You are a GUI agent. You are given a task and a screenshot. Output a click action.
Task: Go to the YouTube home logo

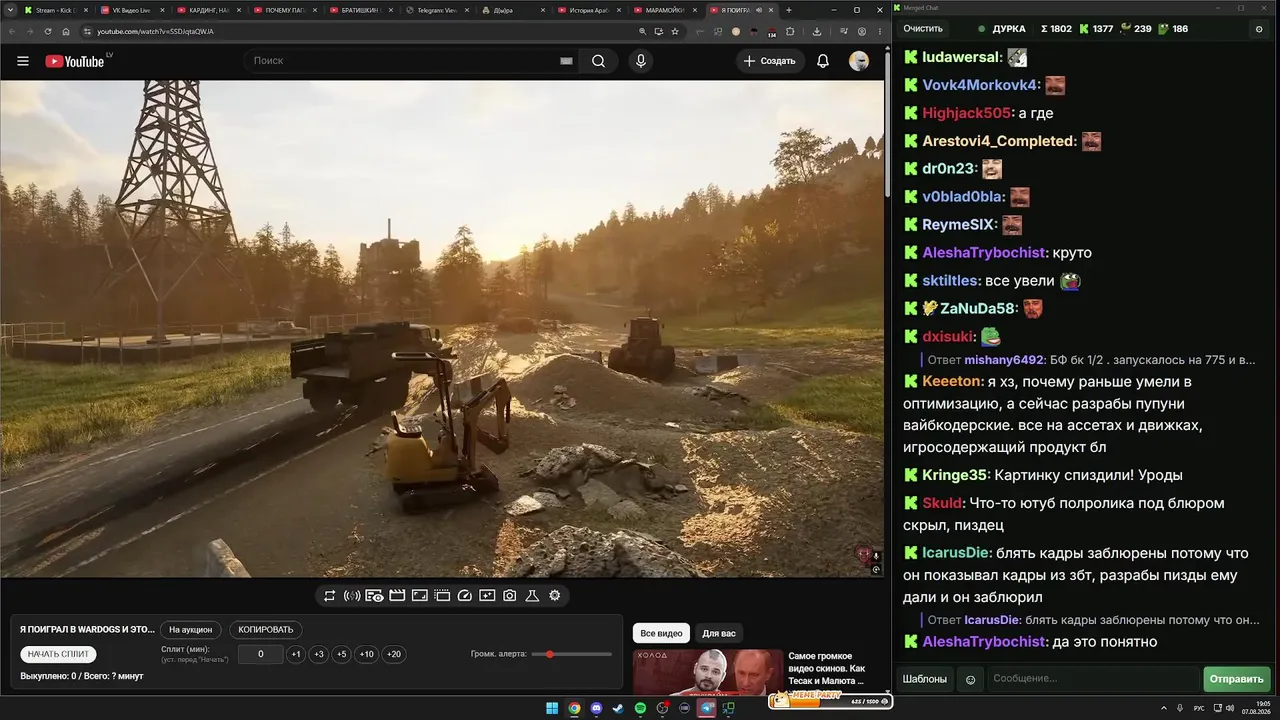pos(75,61)
